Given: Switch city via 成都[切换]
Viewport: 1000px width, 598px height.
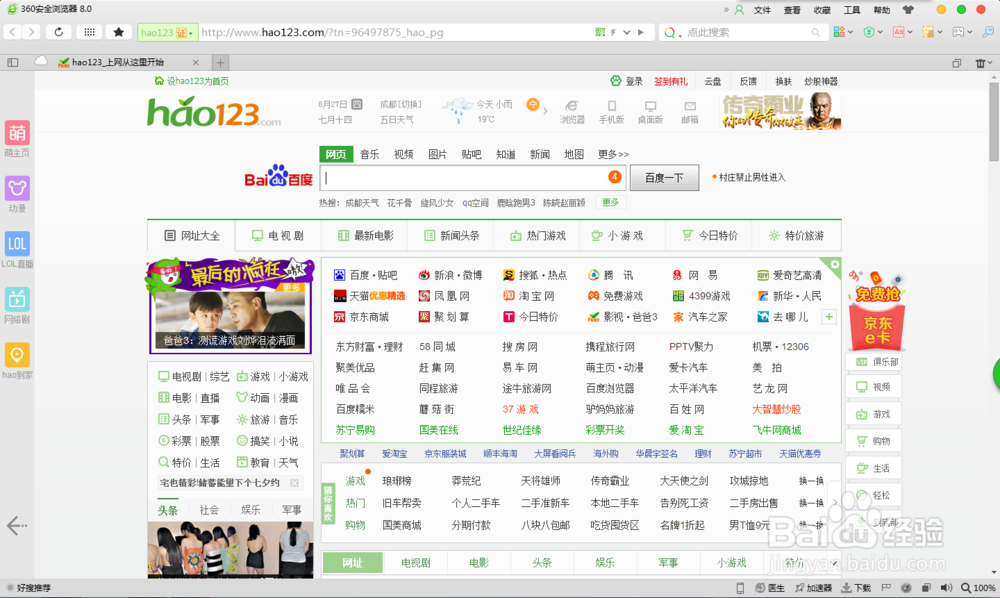Looking at the screenshot, I should coord(401,104).
